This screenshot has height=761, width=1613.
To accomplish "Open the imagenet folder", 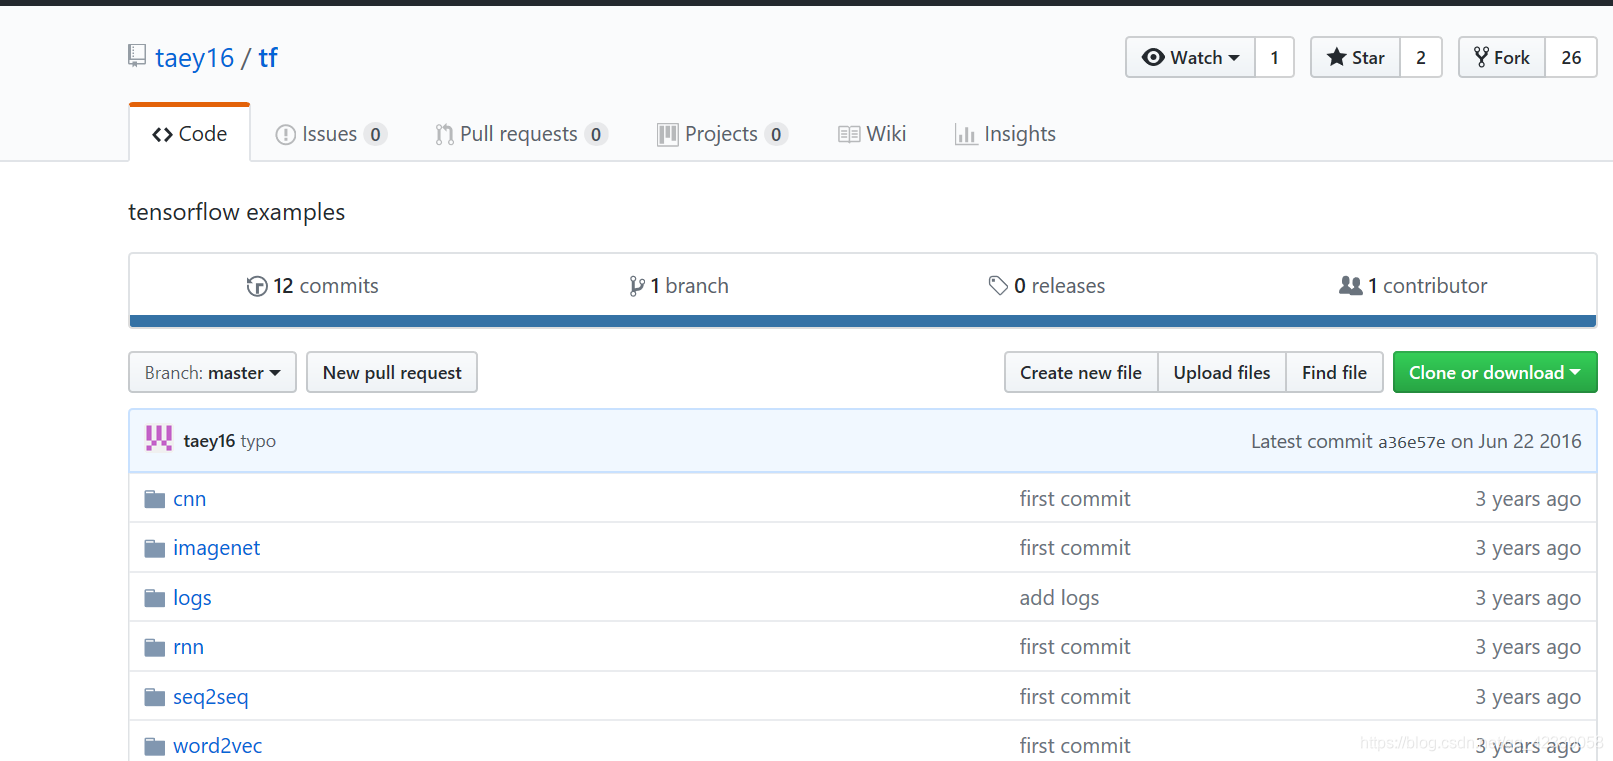I will [x=216, y=548].
